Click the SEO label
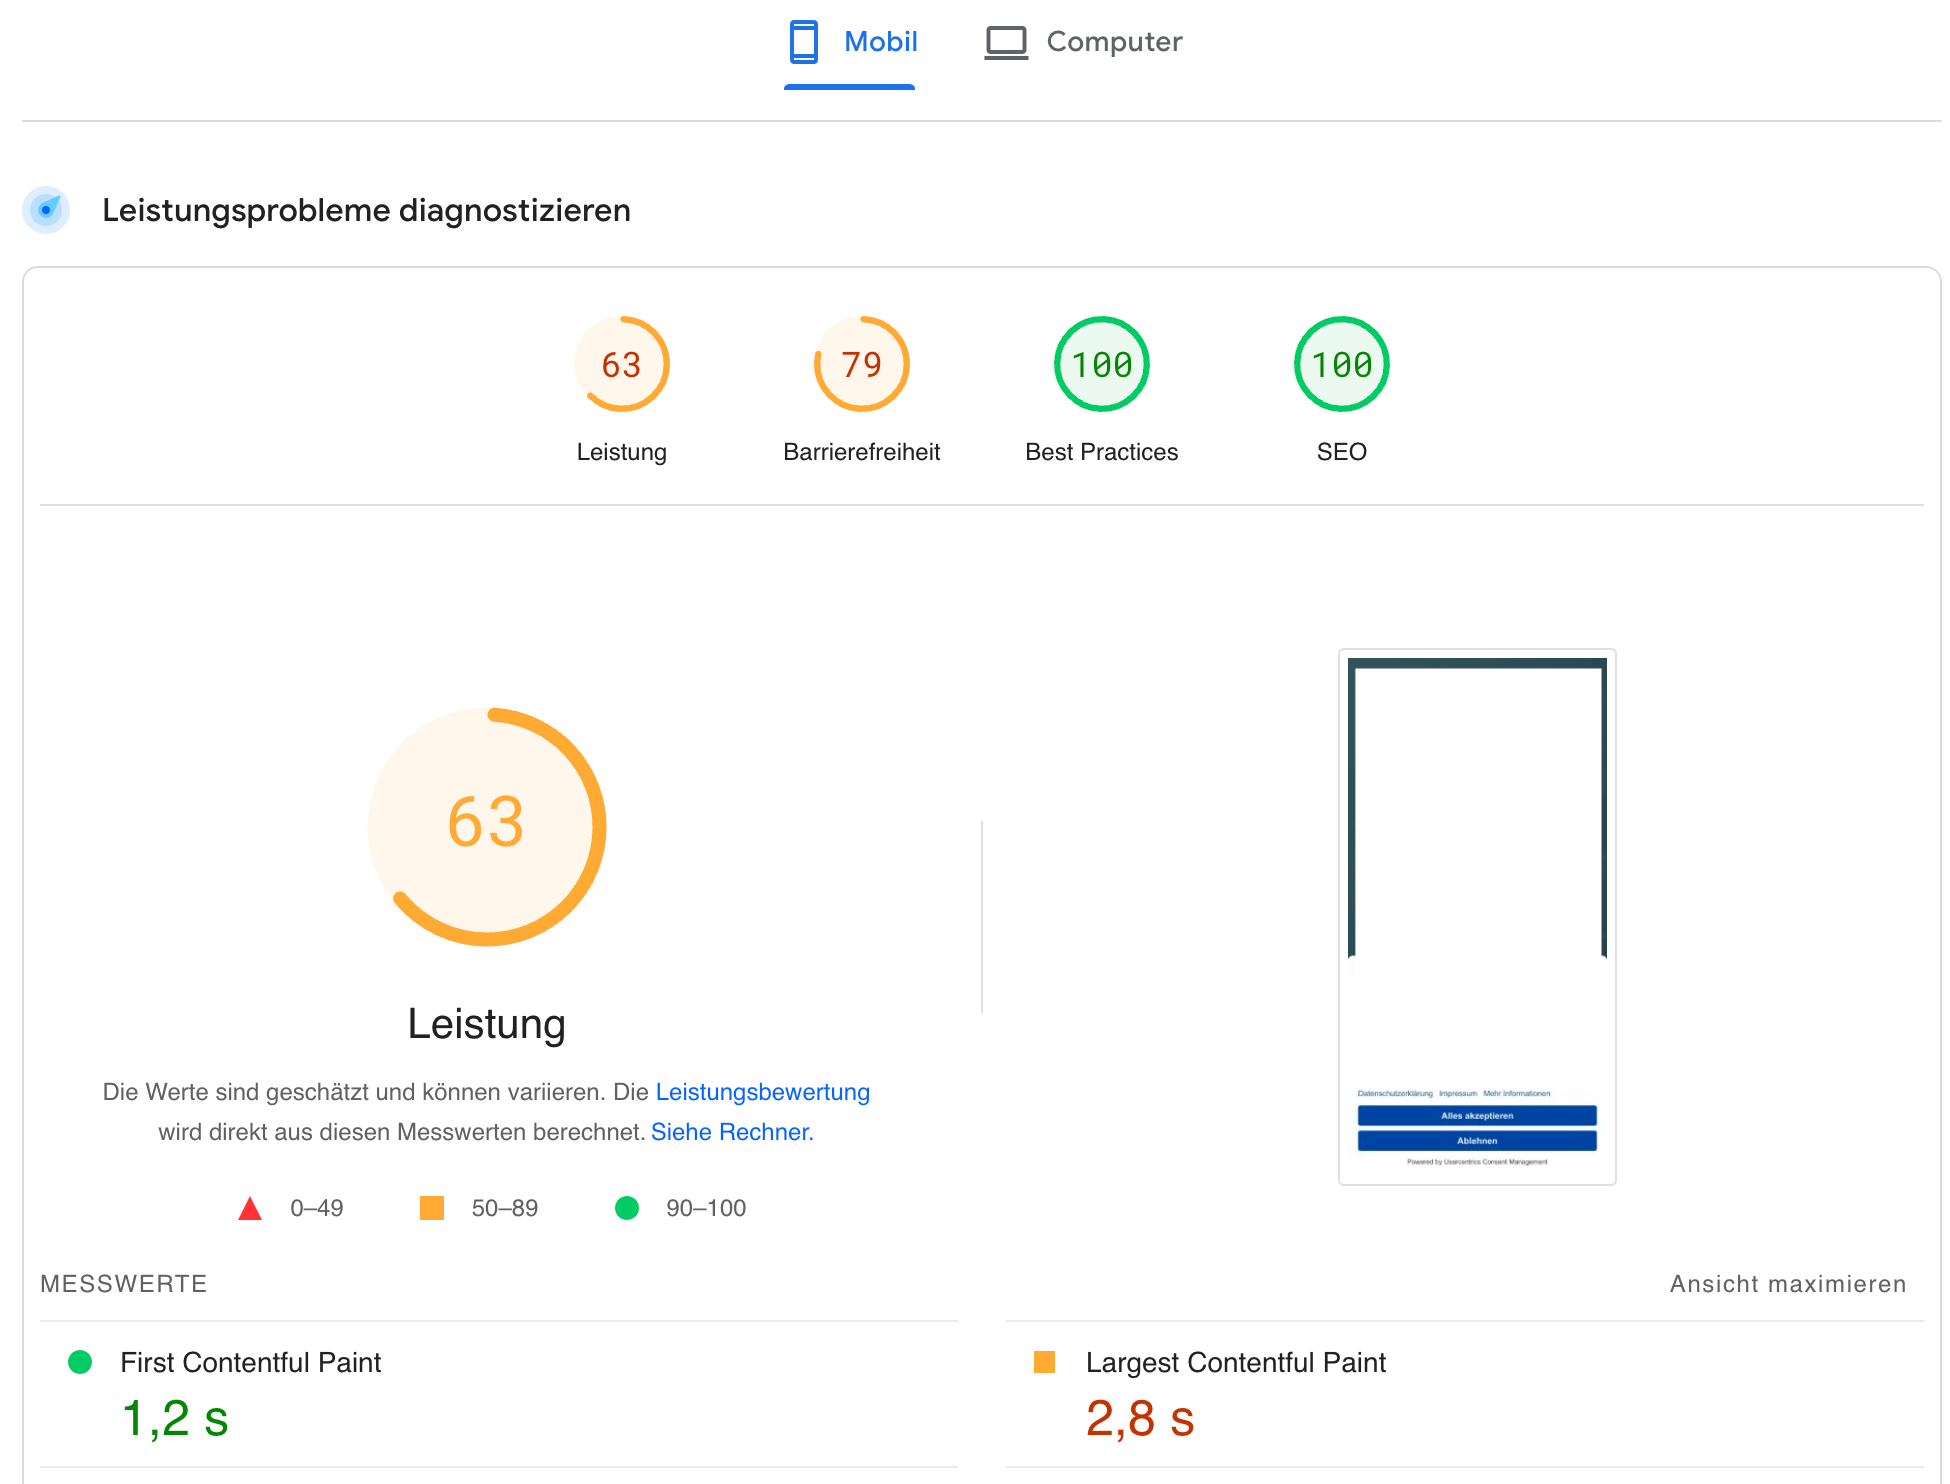Viewport: 1950px width, 1484px height. pos(1341,452)
